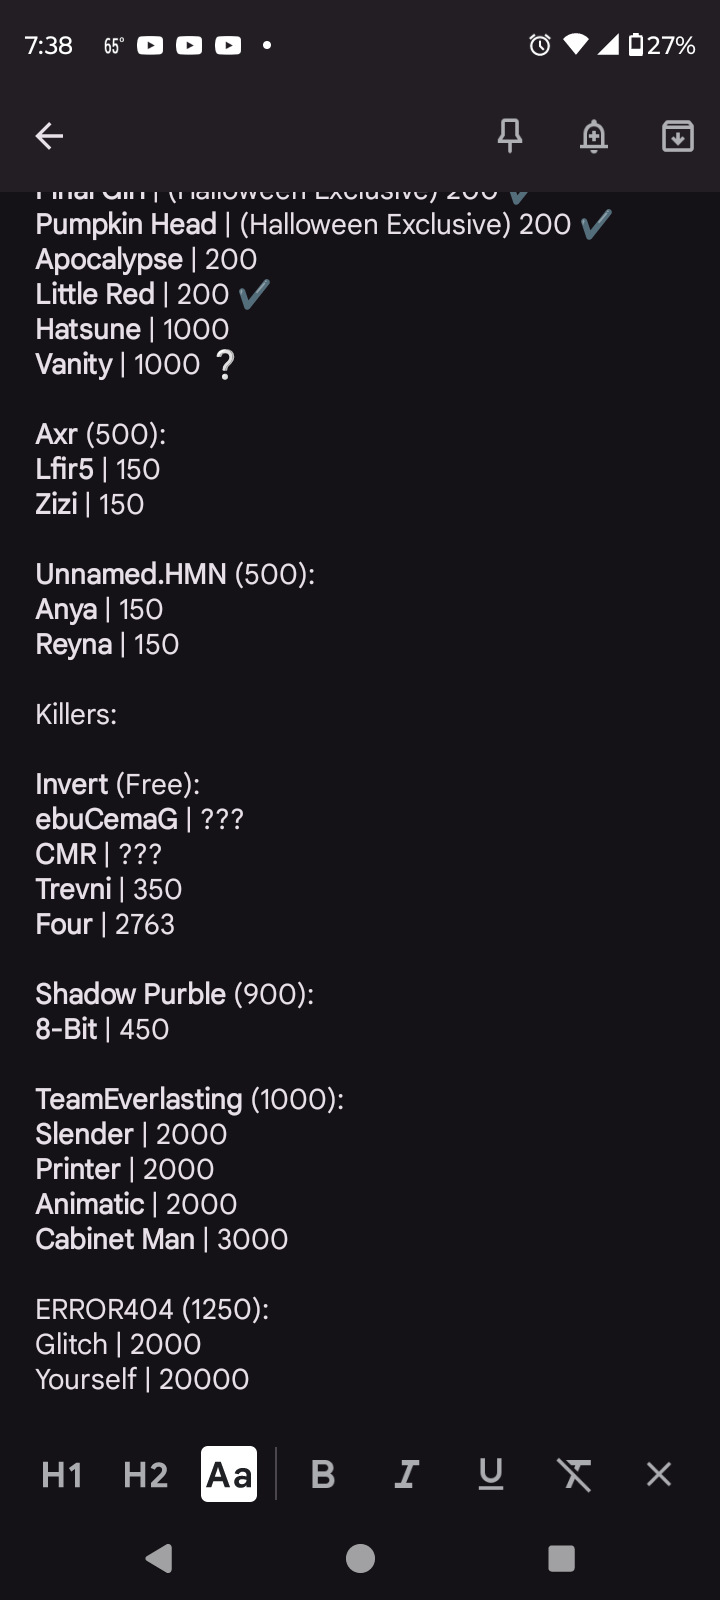Place cursor on TeamEverlasting (1000): line
The height and width of the screenshot is (1600, 720).
pos(190,1099)
